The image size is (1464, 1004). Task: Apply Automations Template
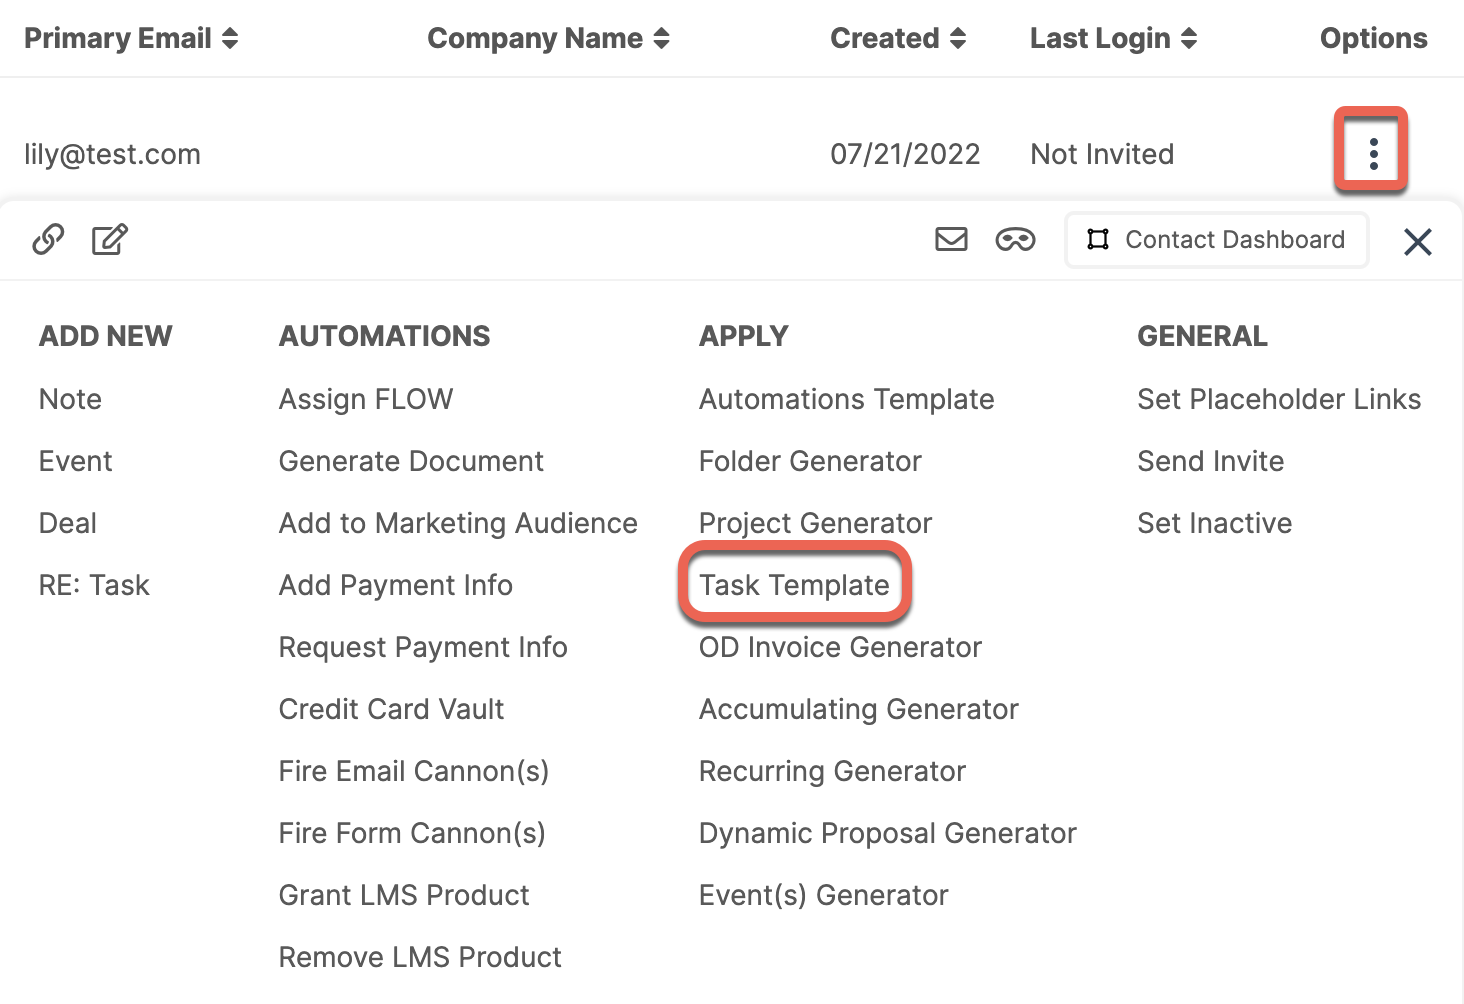(x=847, y=399)
